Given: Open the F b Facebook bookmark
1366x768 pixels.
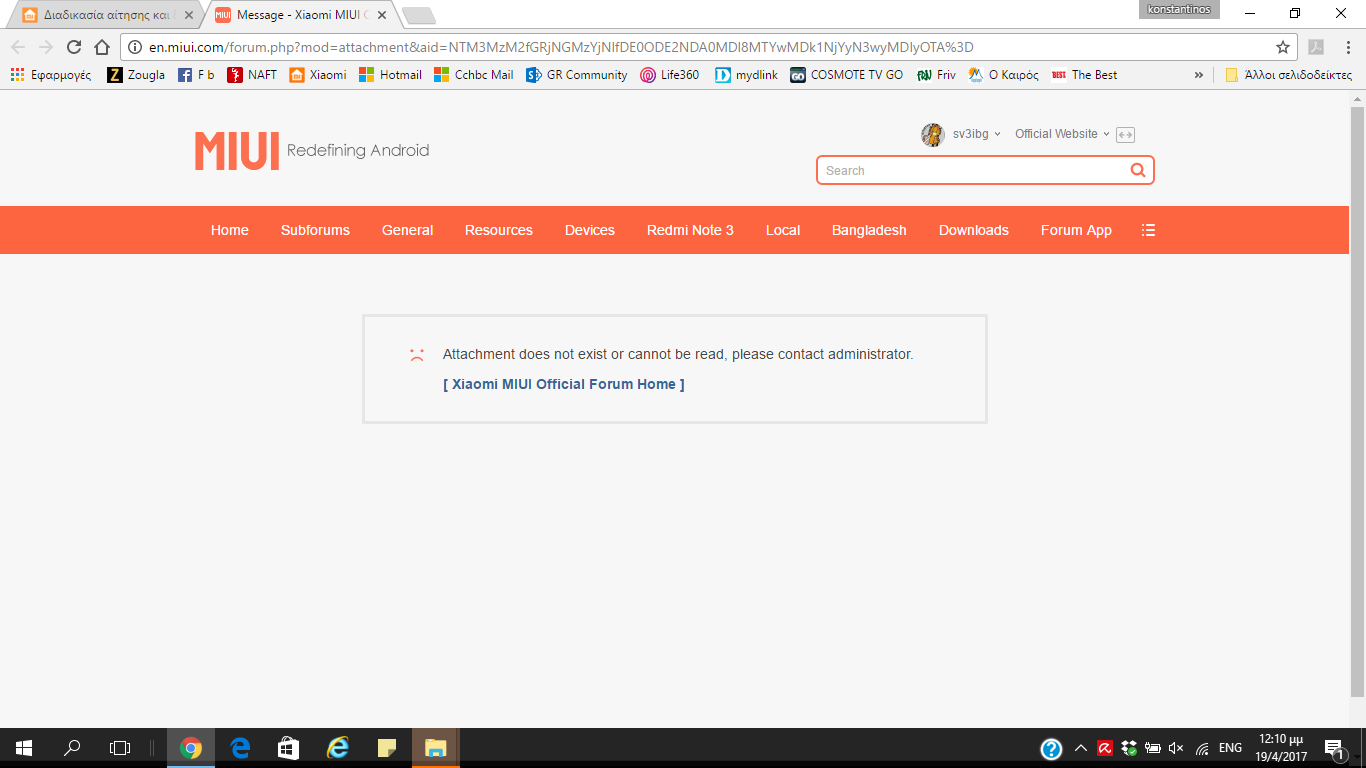Looking at the screenshot, I should [x=196, y=75].
